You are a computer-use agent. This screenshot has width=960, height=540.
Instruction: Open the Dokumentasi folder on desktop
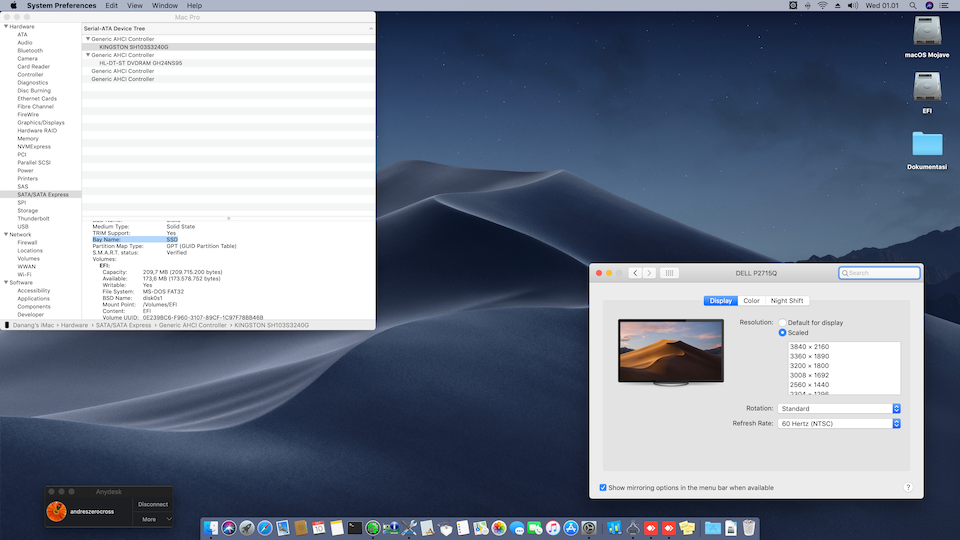927,145
